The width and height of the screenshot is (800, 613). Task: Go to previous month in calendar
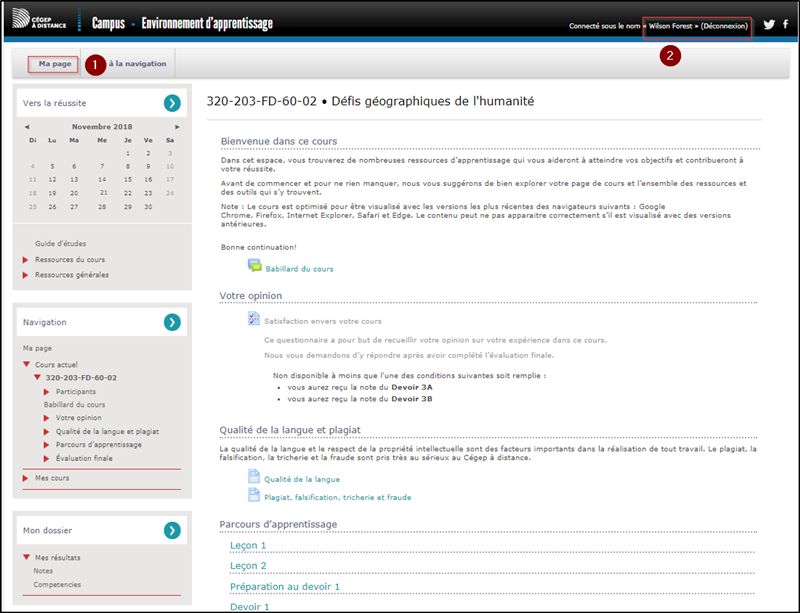(27, 127)
